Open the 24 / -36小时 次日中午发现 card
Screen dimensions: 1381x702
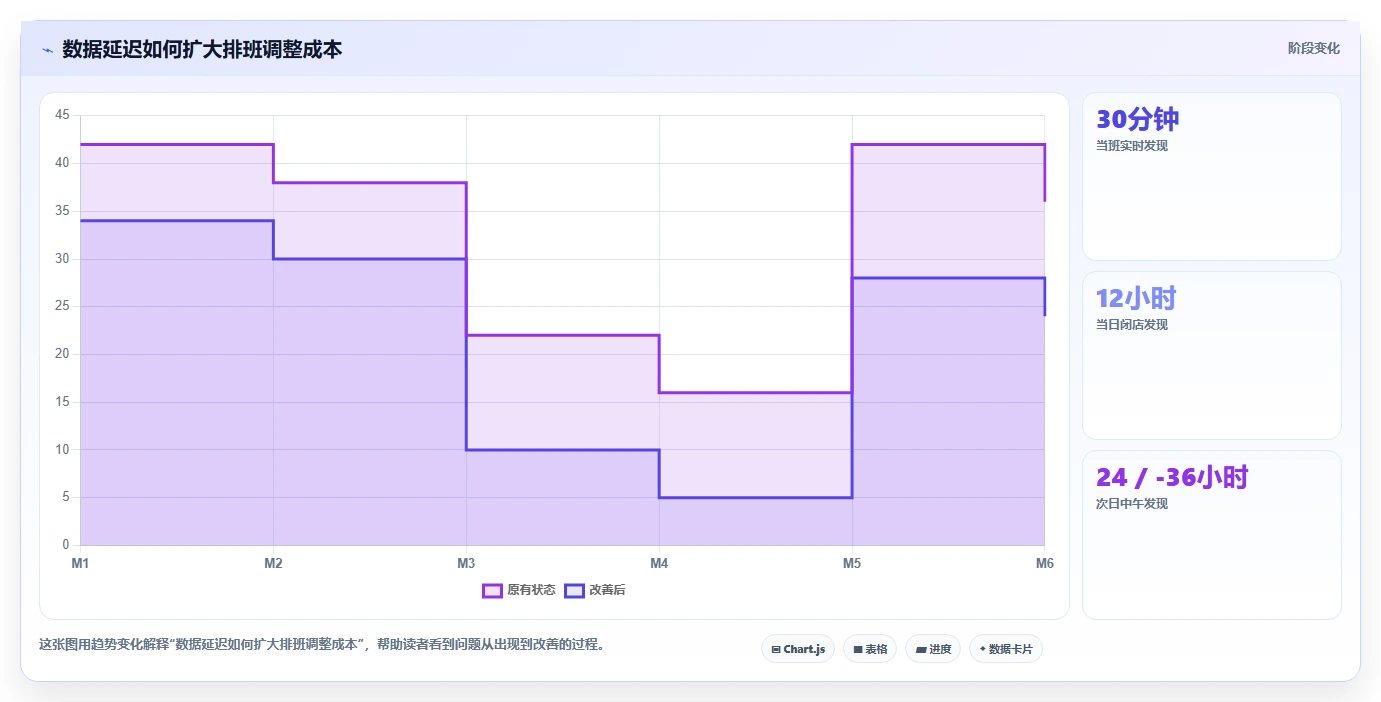1212,535
